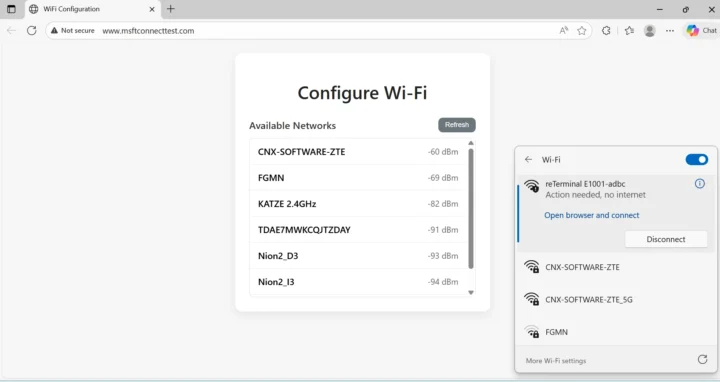Restore down the browser window
Viewport: 720px width, 382px height.
pos(686,9)
